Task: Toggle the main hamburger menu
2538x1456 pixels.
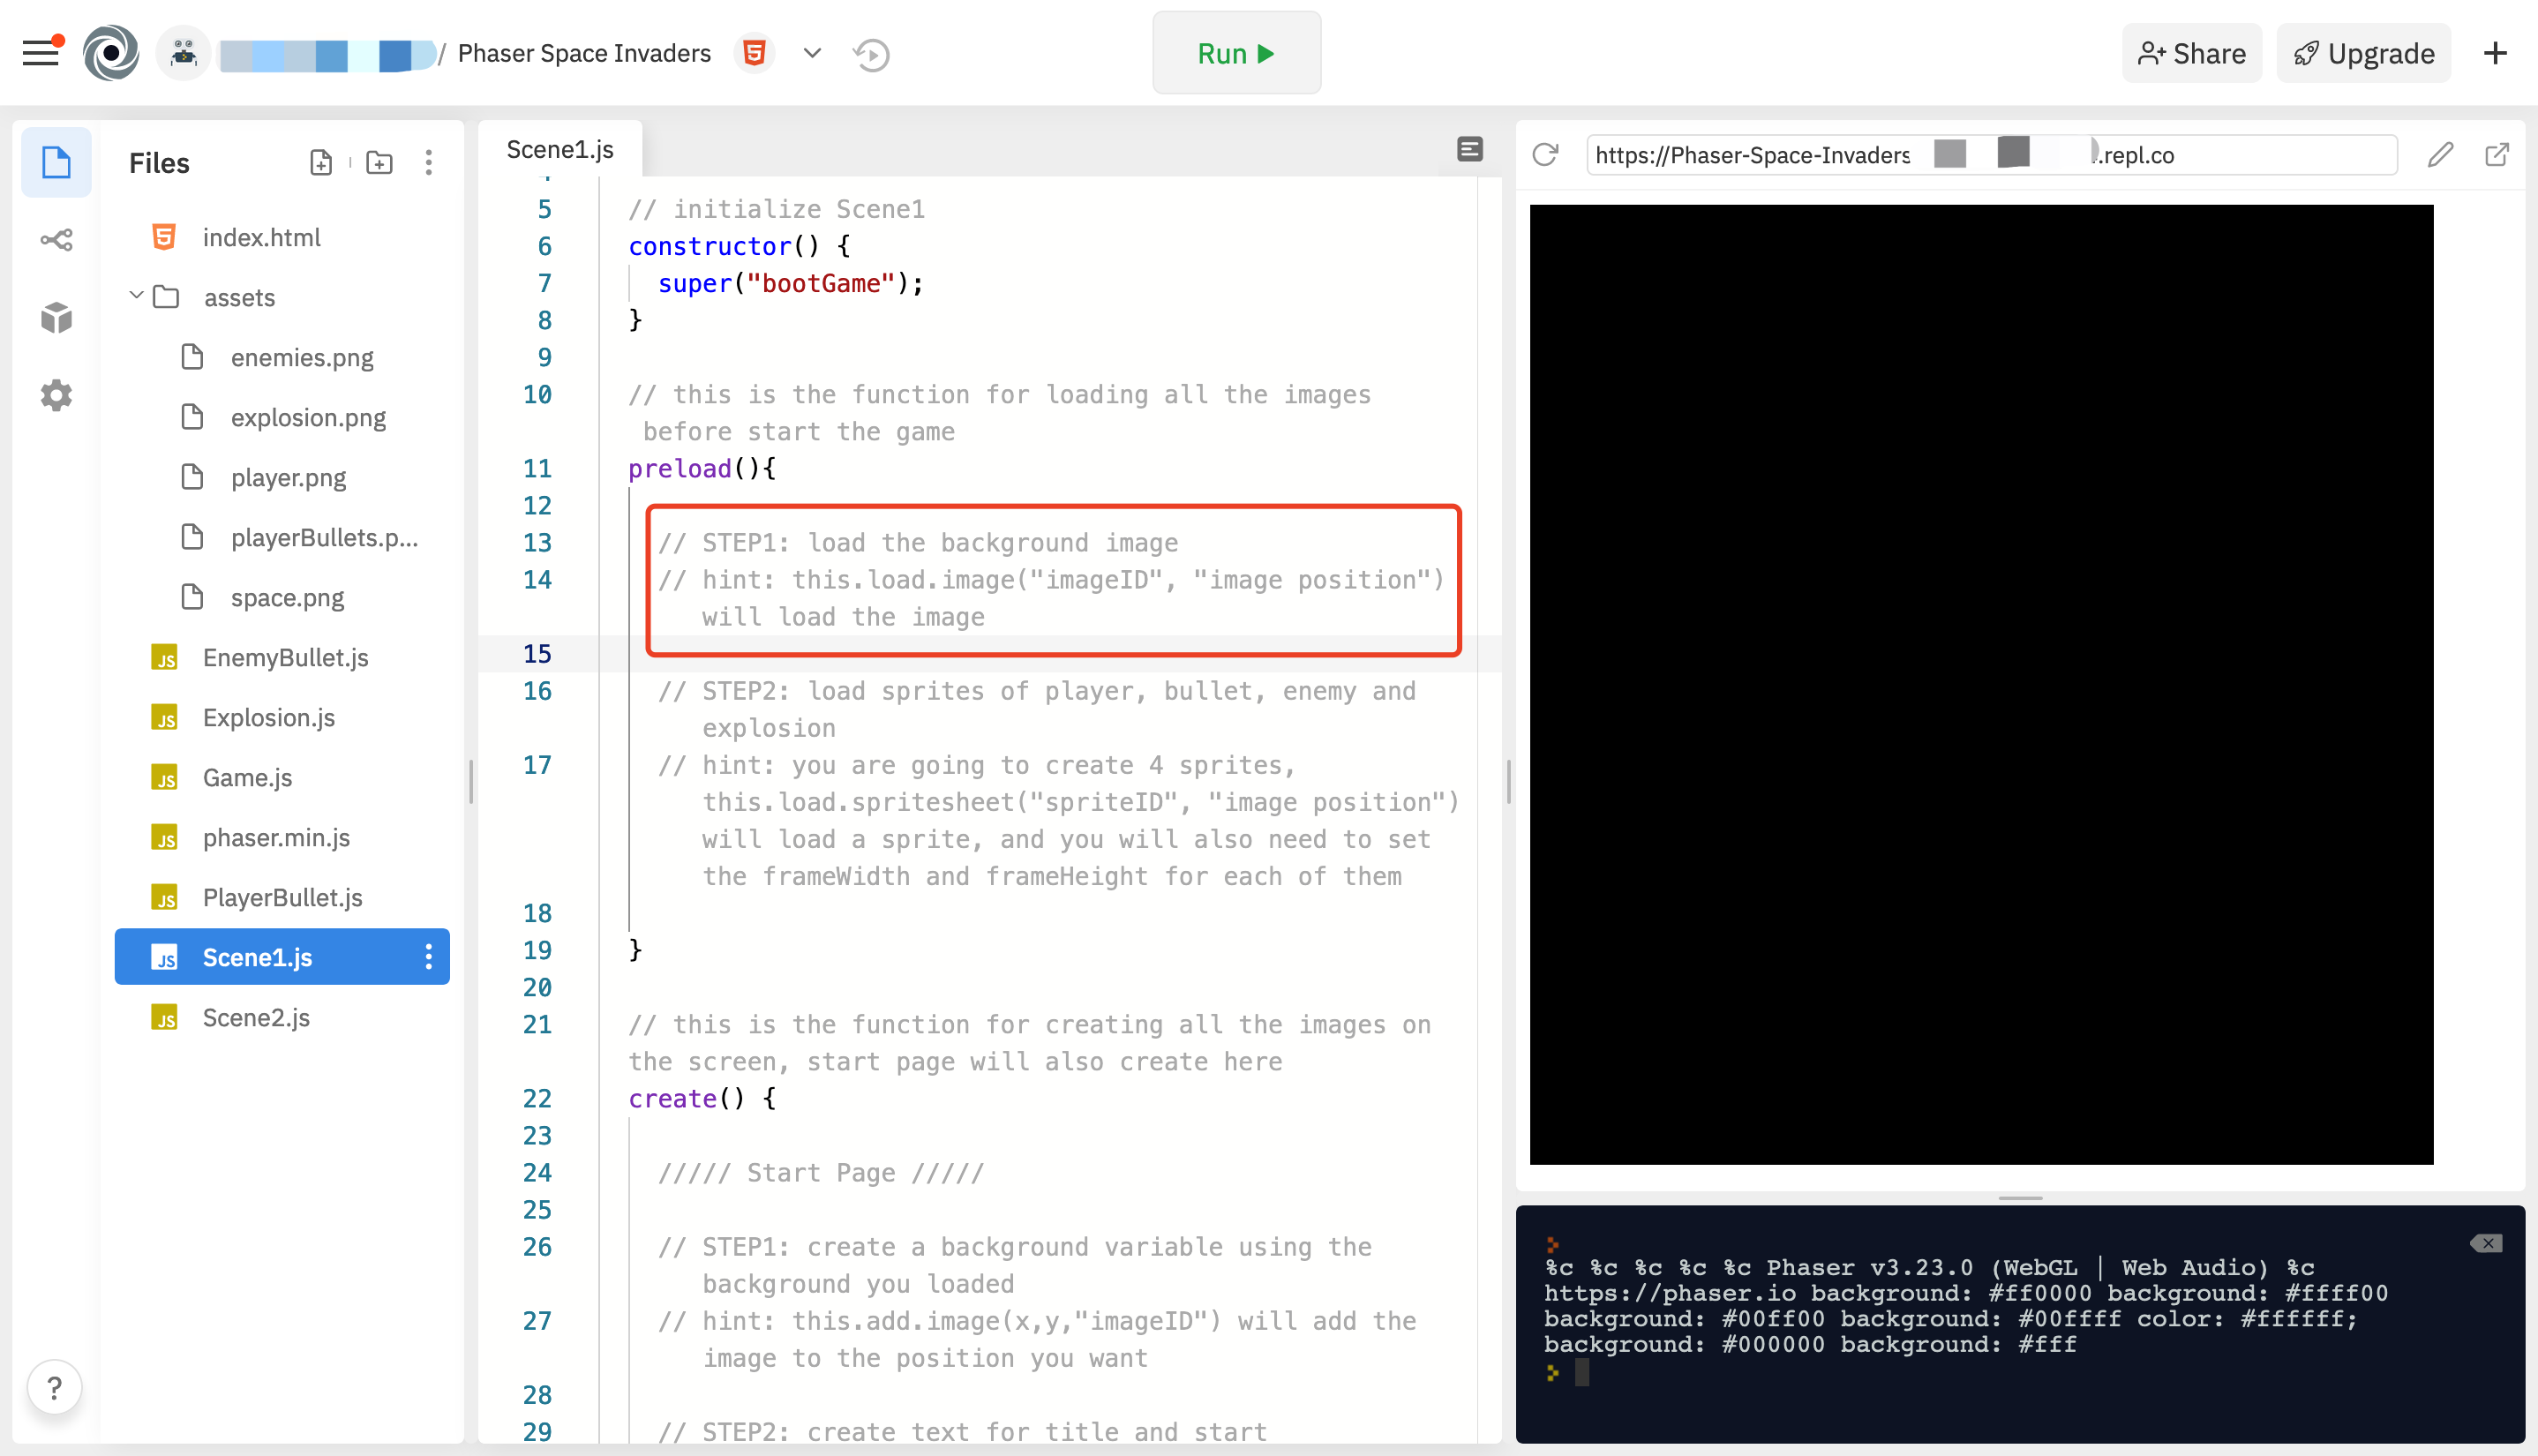Action: (x=41, y=53)
